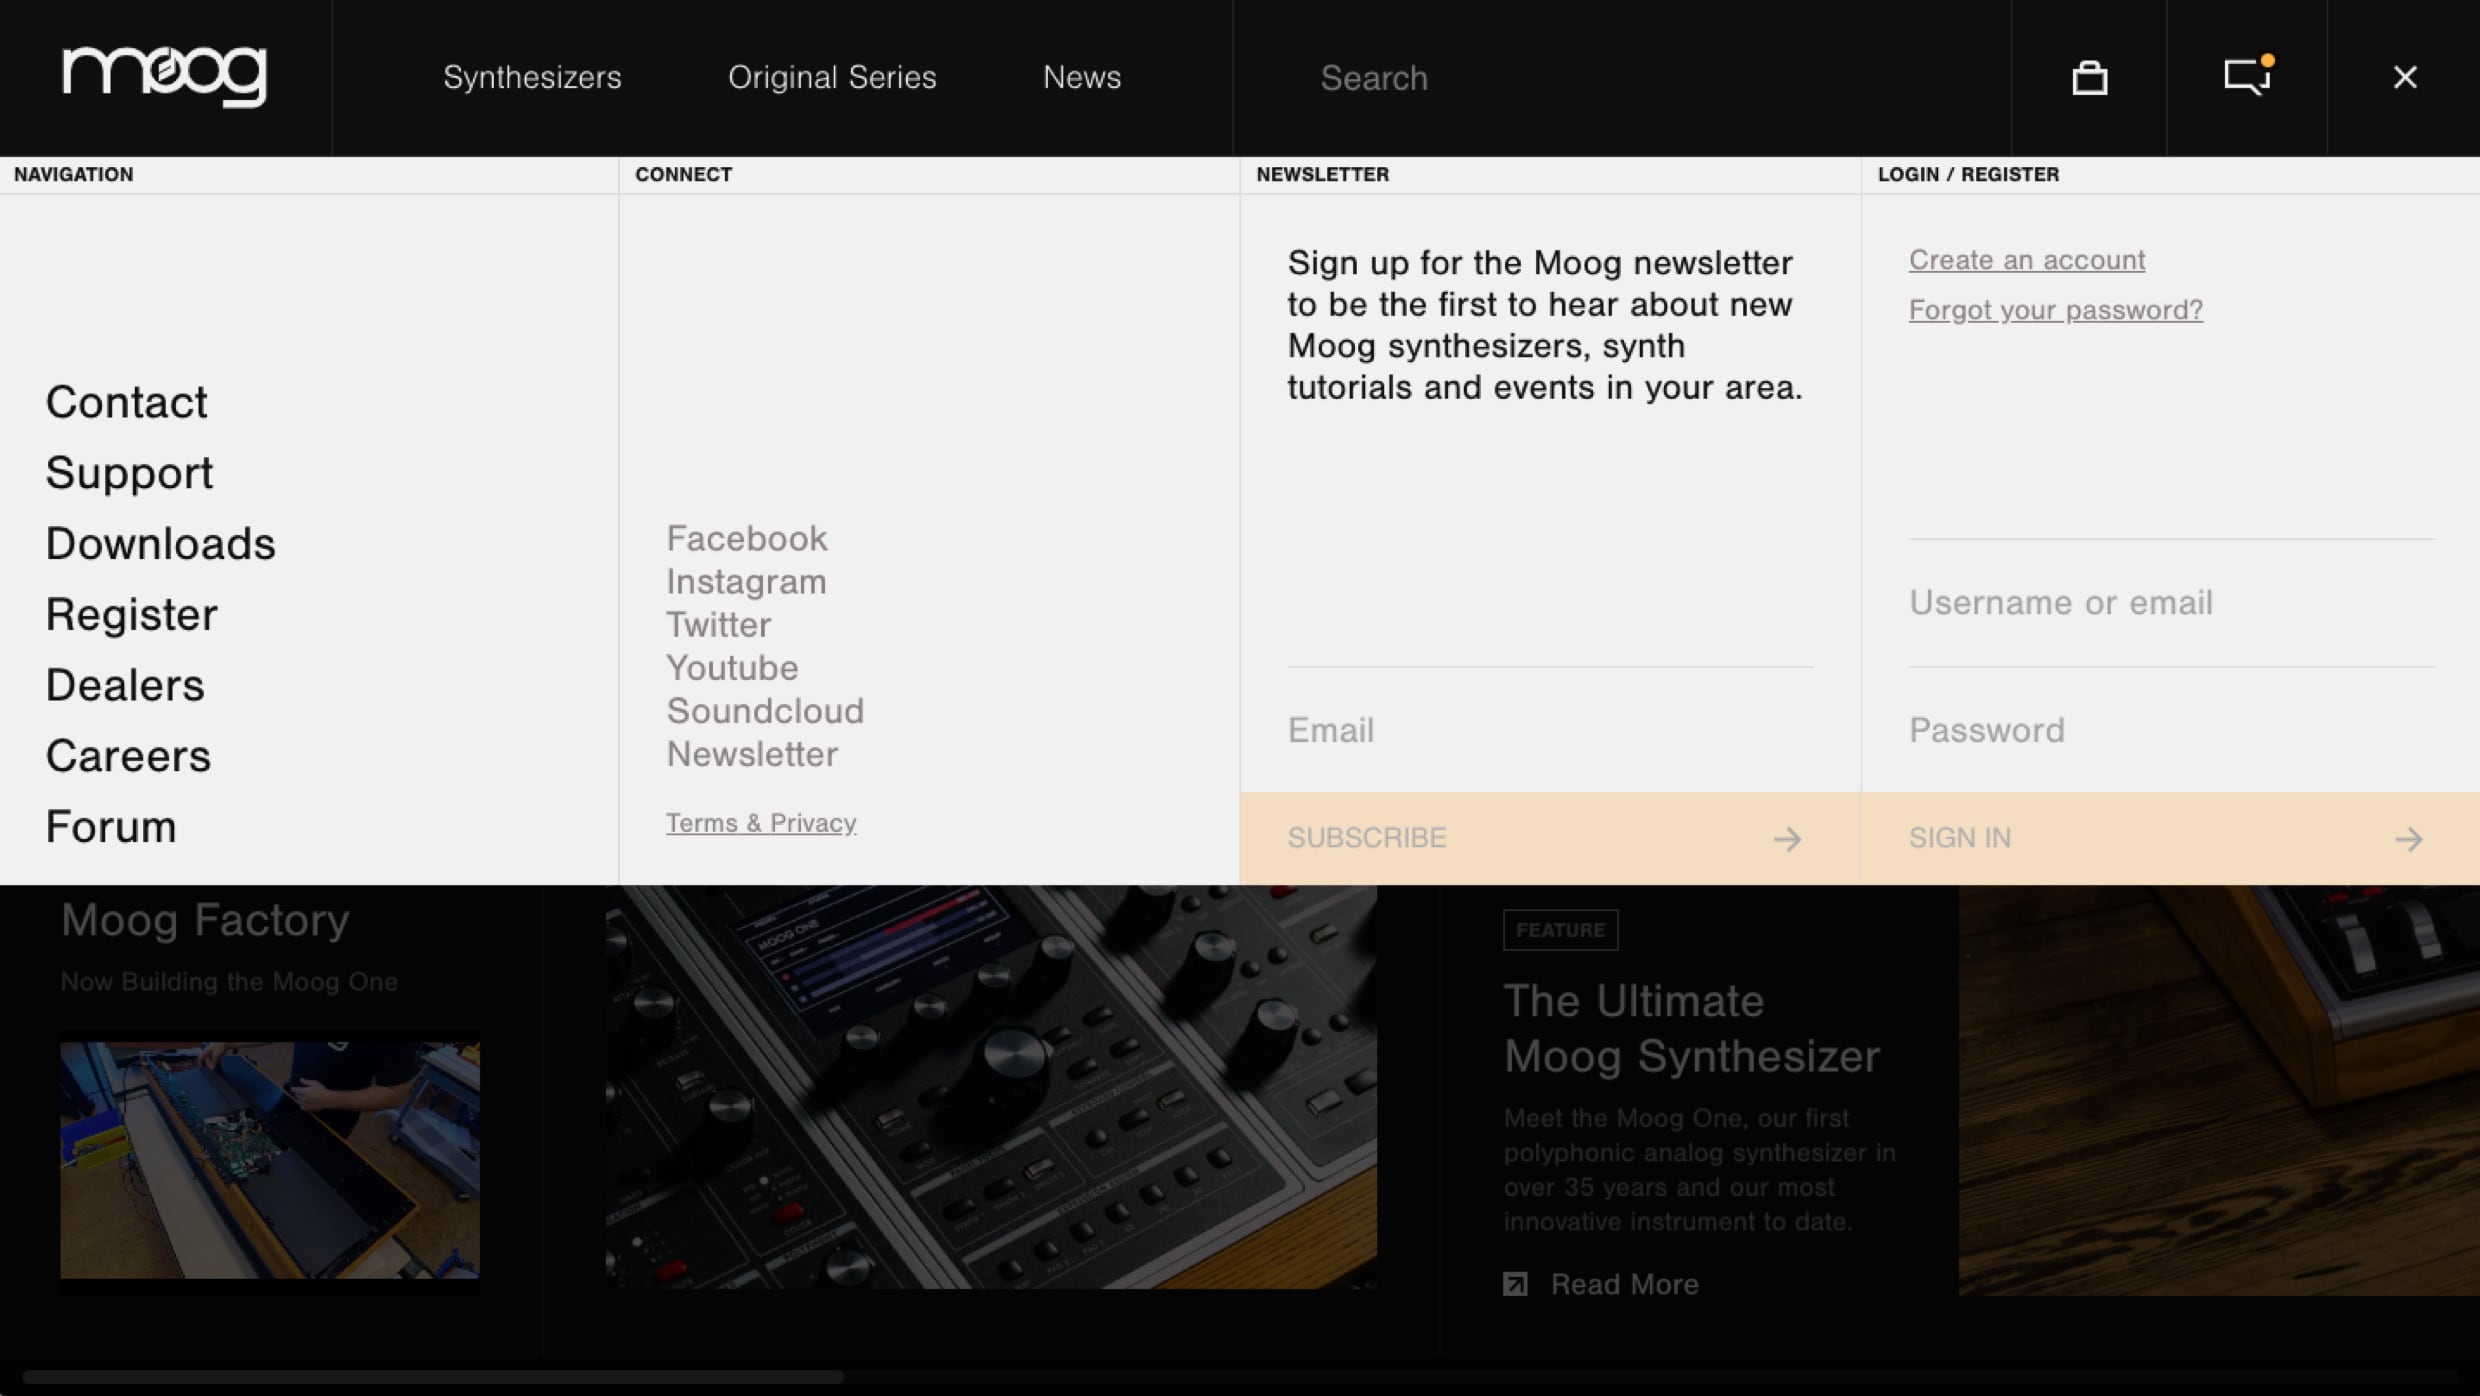
Task: Open the Synthesizers menu
Action: click(532, 77)
